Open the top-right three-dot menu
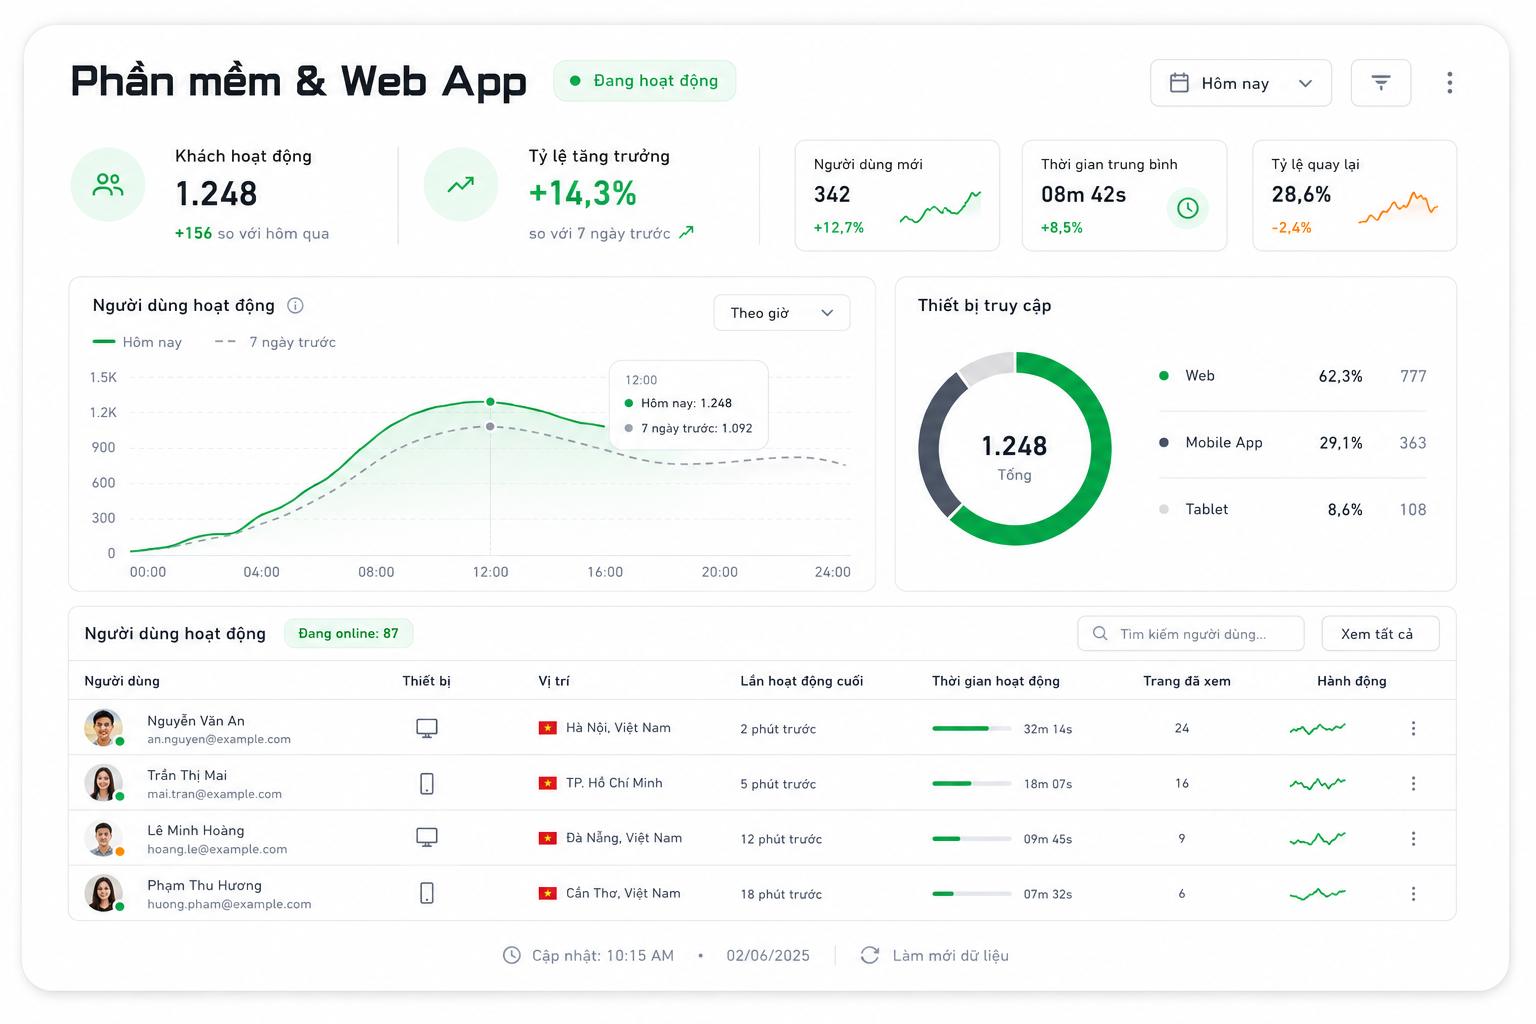Image resolution: width=1536 pixels, height=1024 pixels. (1449, 83)
